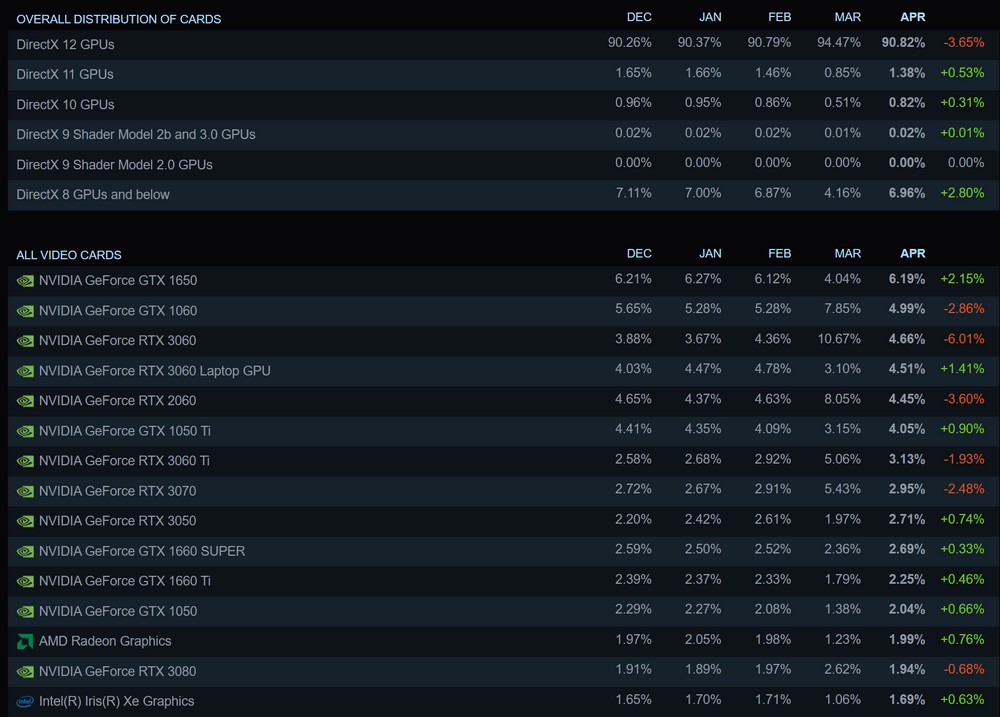Click the Intel logo beside Iris Xe Graphics
This screenshot has height=717, width=1000.
(25, 702)
